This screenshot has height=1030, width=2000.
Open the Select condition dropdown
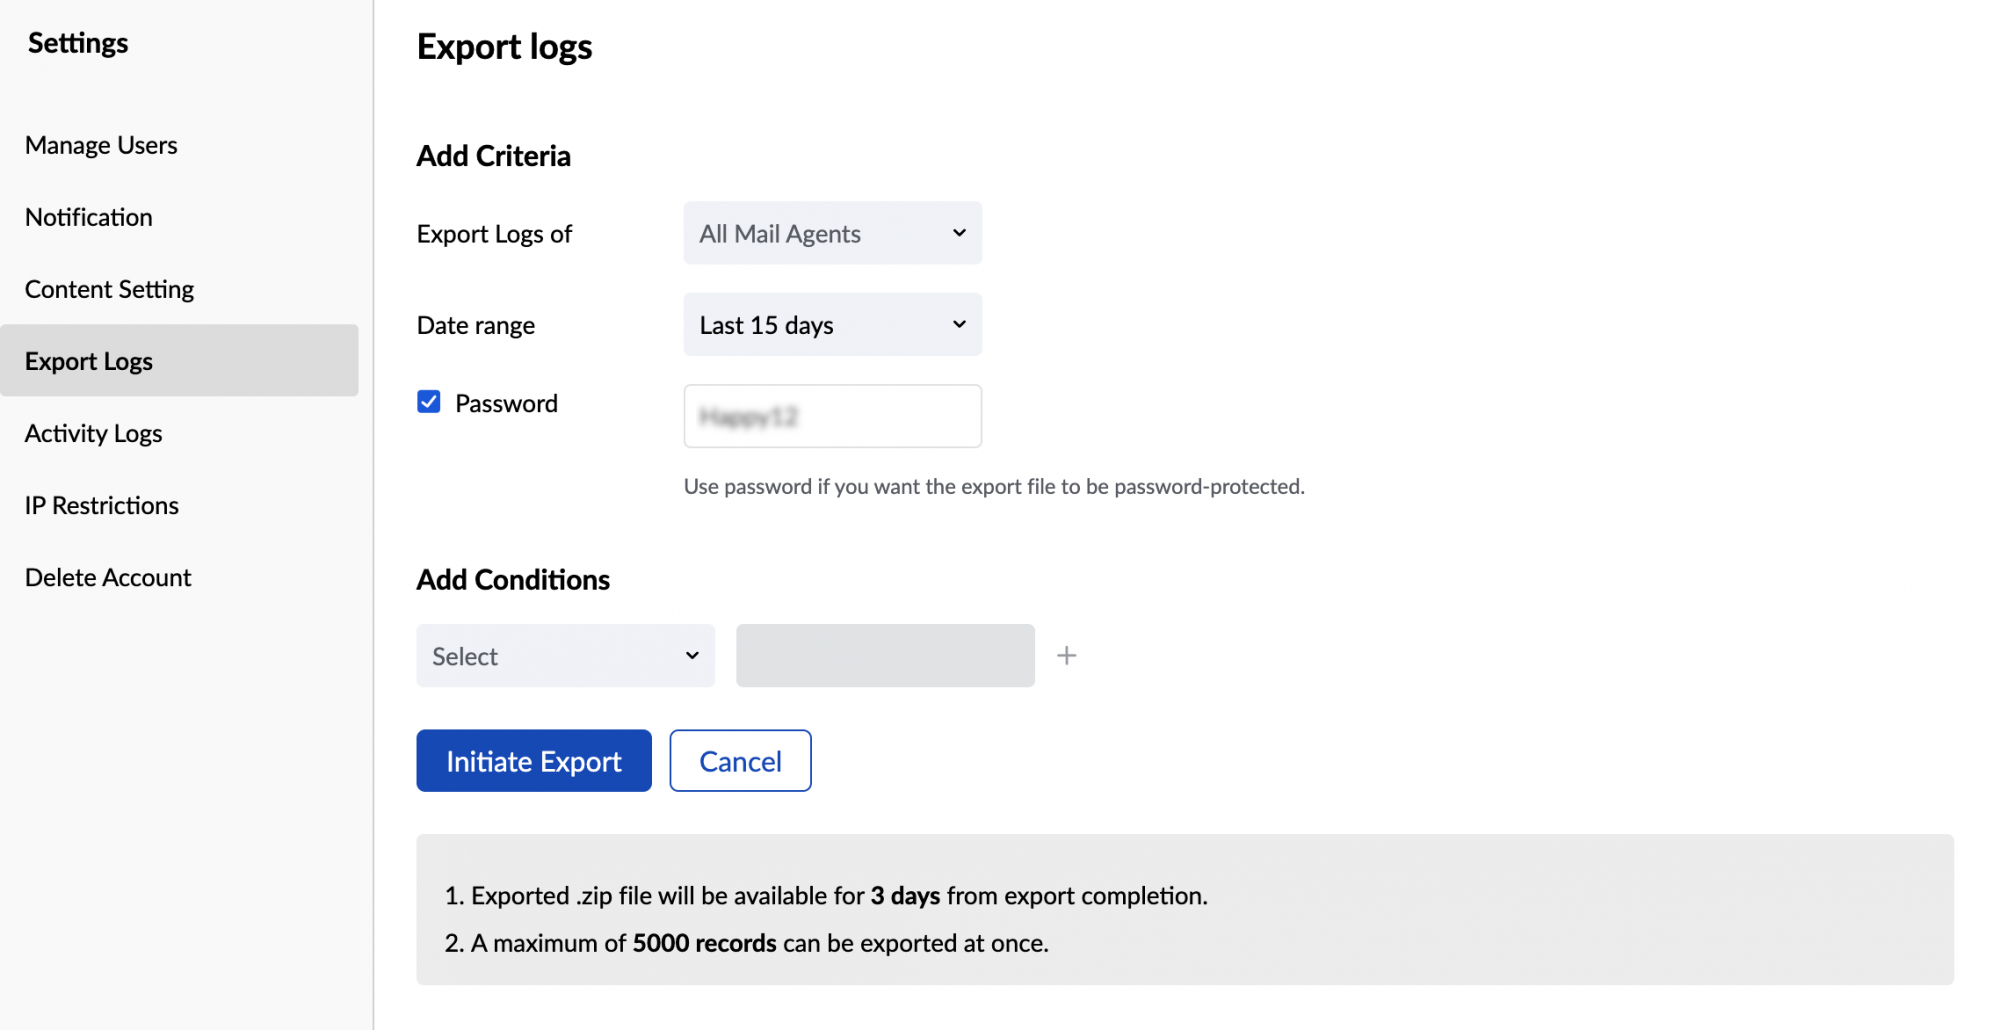click(x=565, y=655)
